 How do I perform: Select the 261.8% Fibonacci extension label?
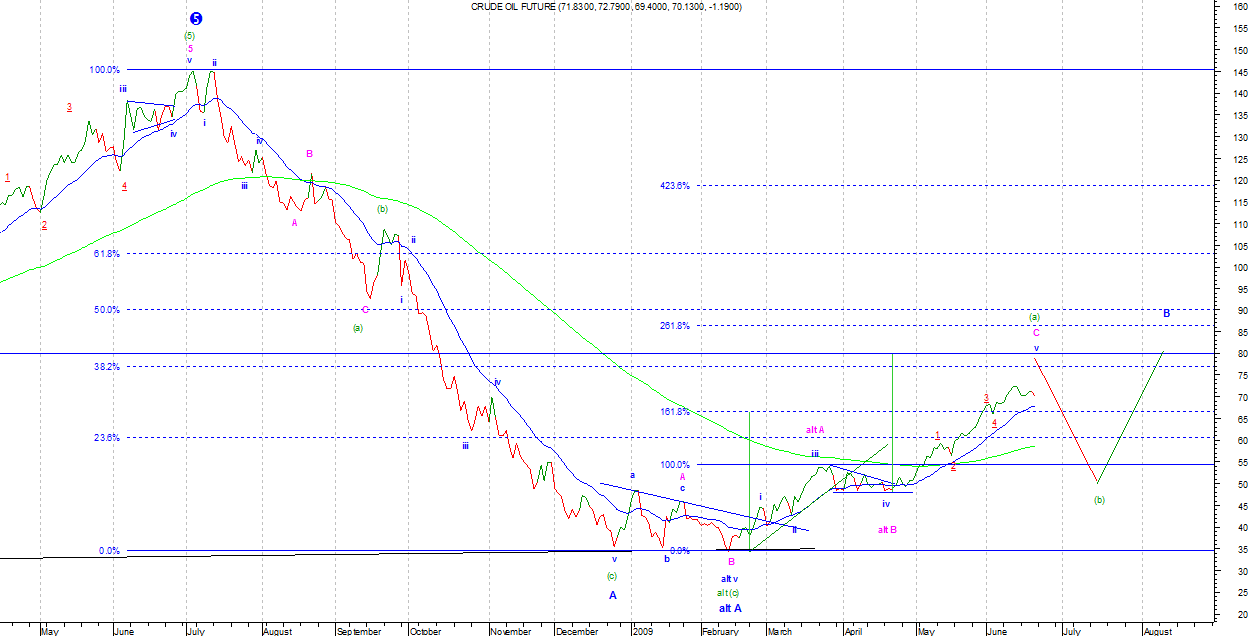coord(674,326)
